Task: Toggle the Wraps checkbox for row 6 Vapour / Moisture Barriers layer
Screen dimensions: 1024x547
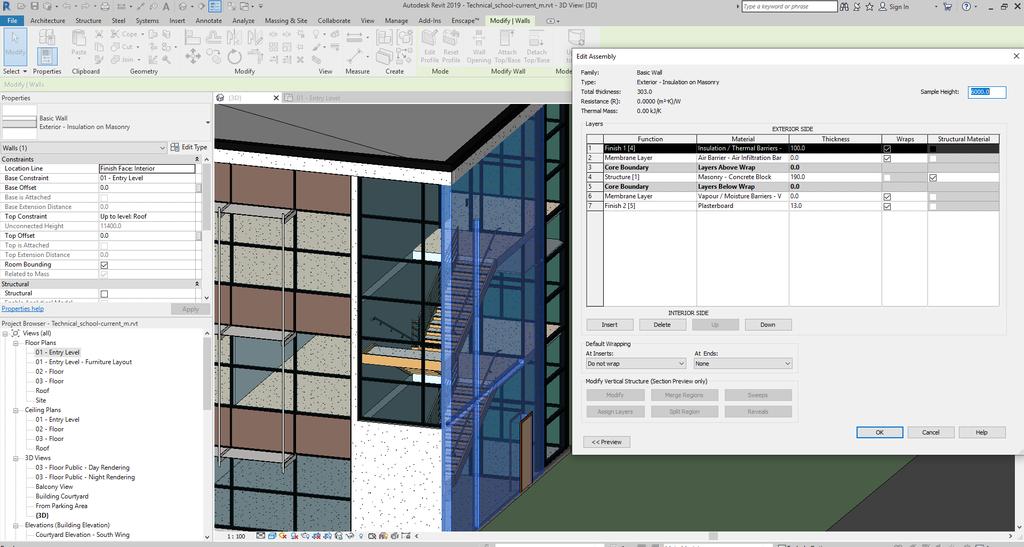Action: (x=886, y=196)
